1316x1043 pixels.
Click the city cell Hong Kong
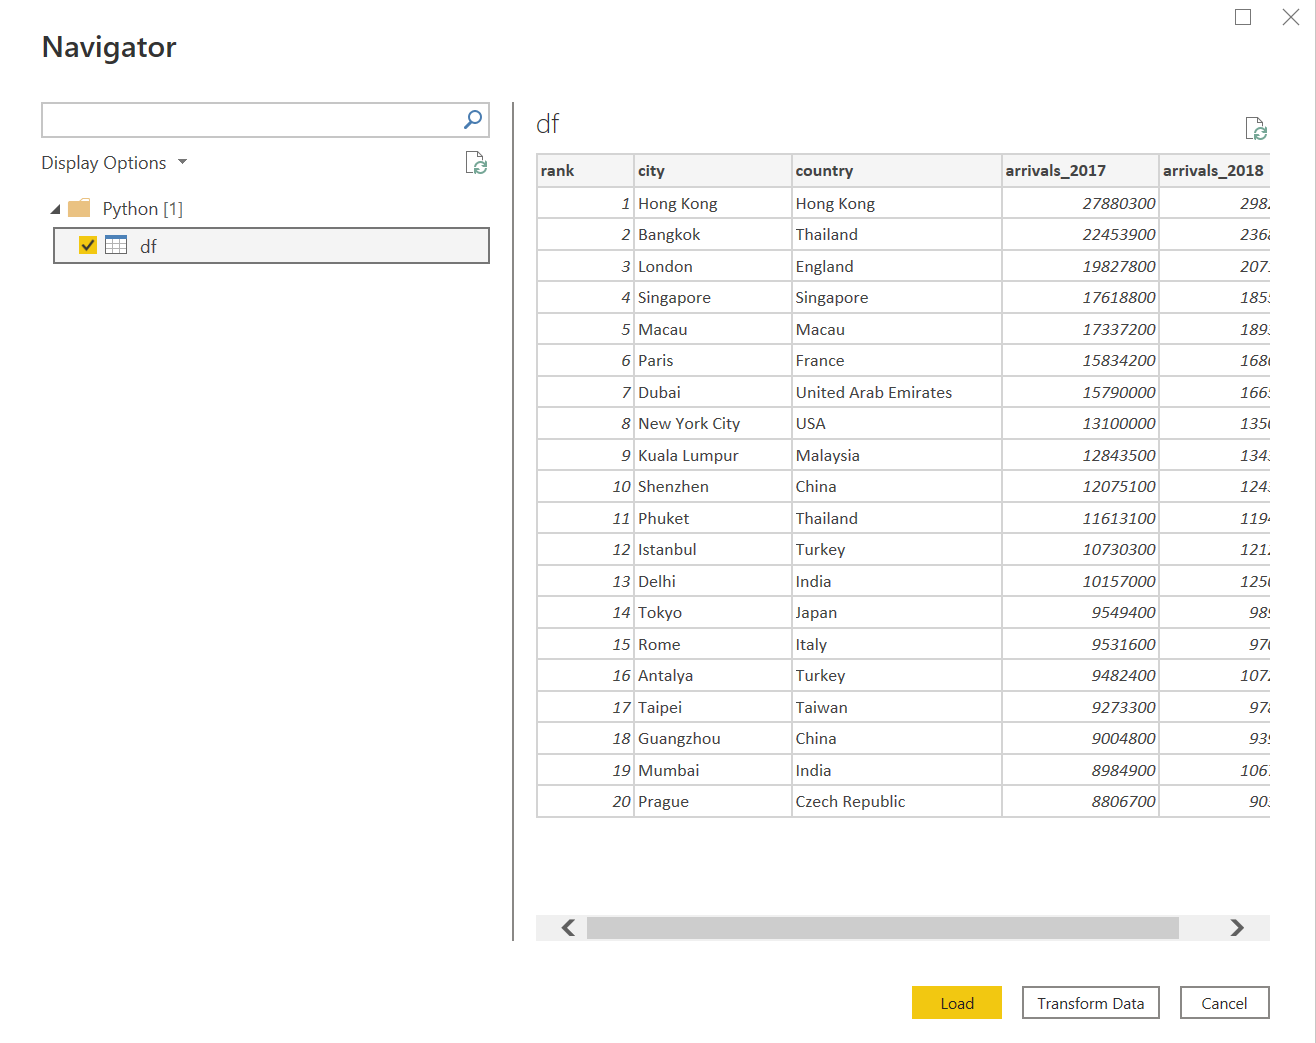tap(713, 203)
